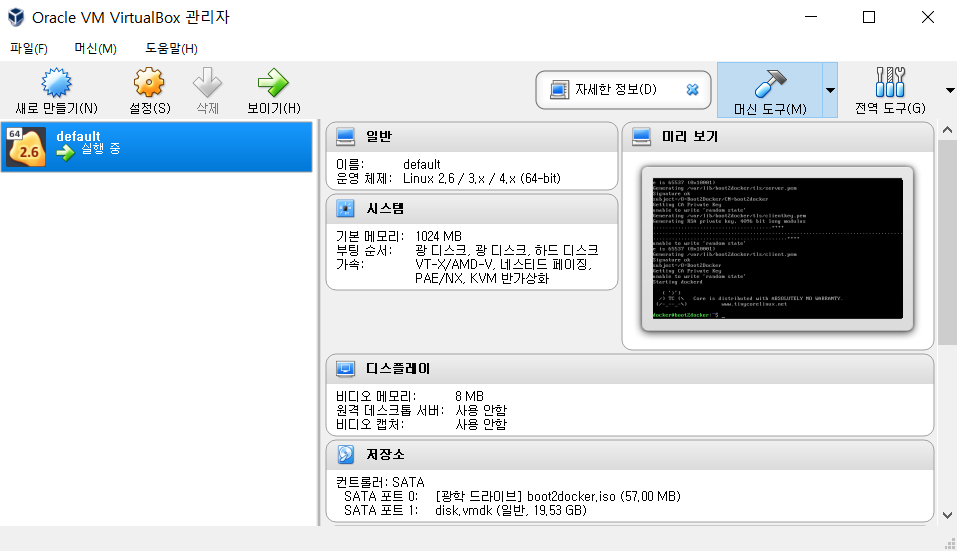Click the details pane vertical scrollbar thumb
The image size is (957, 551).
[947, 242]
